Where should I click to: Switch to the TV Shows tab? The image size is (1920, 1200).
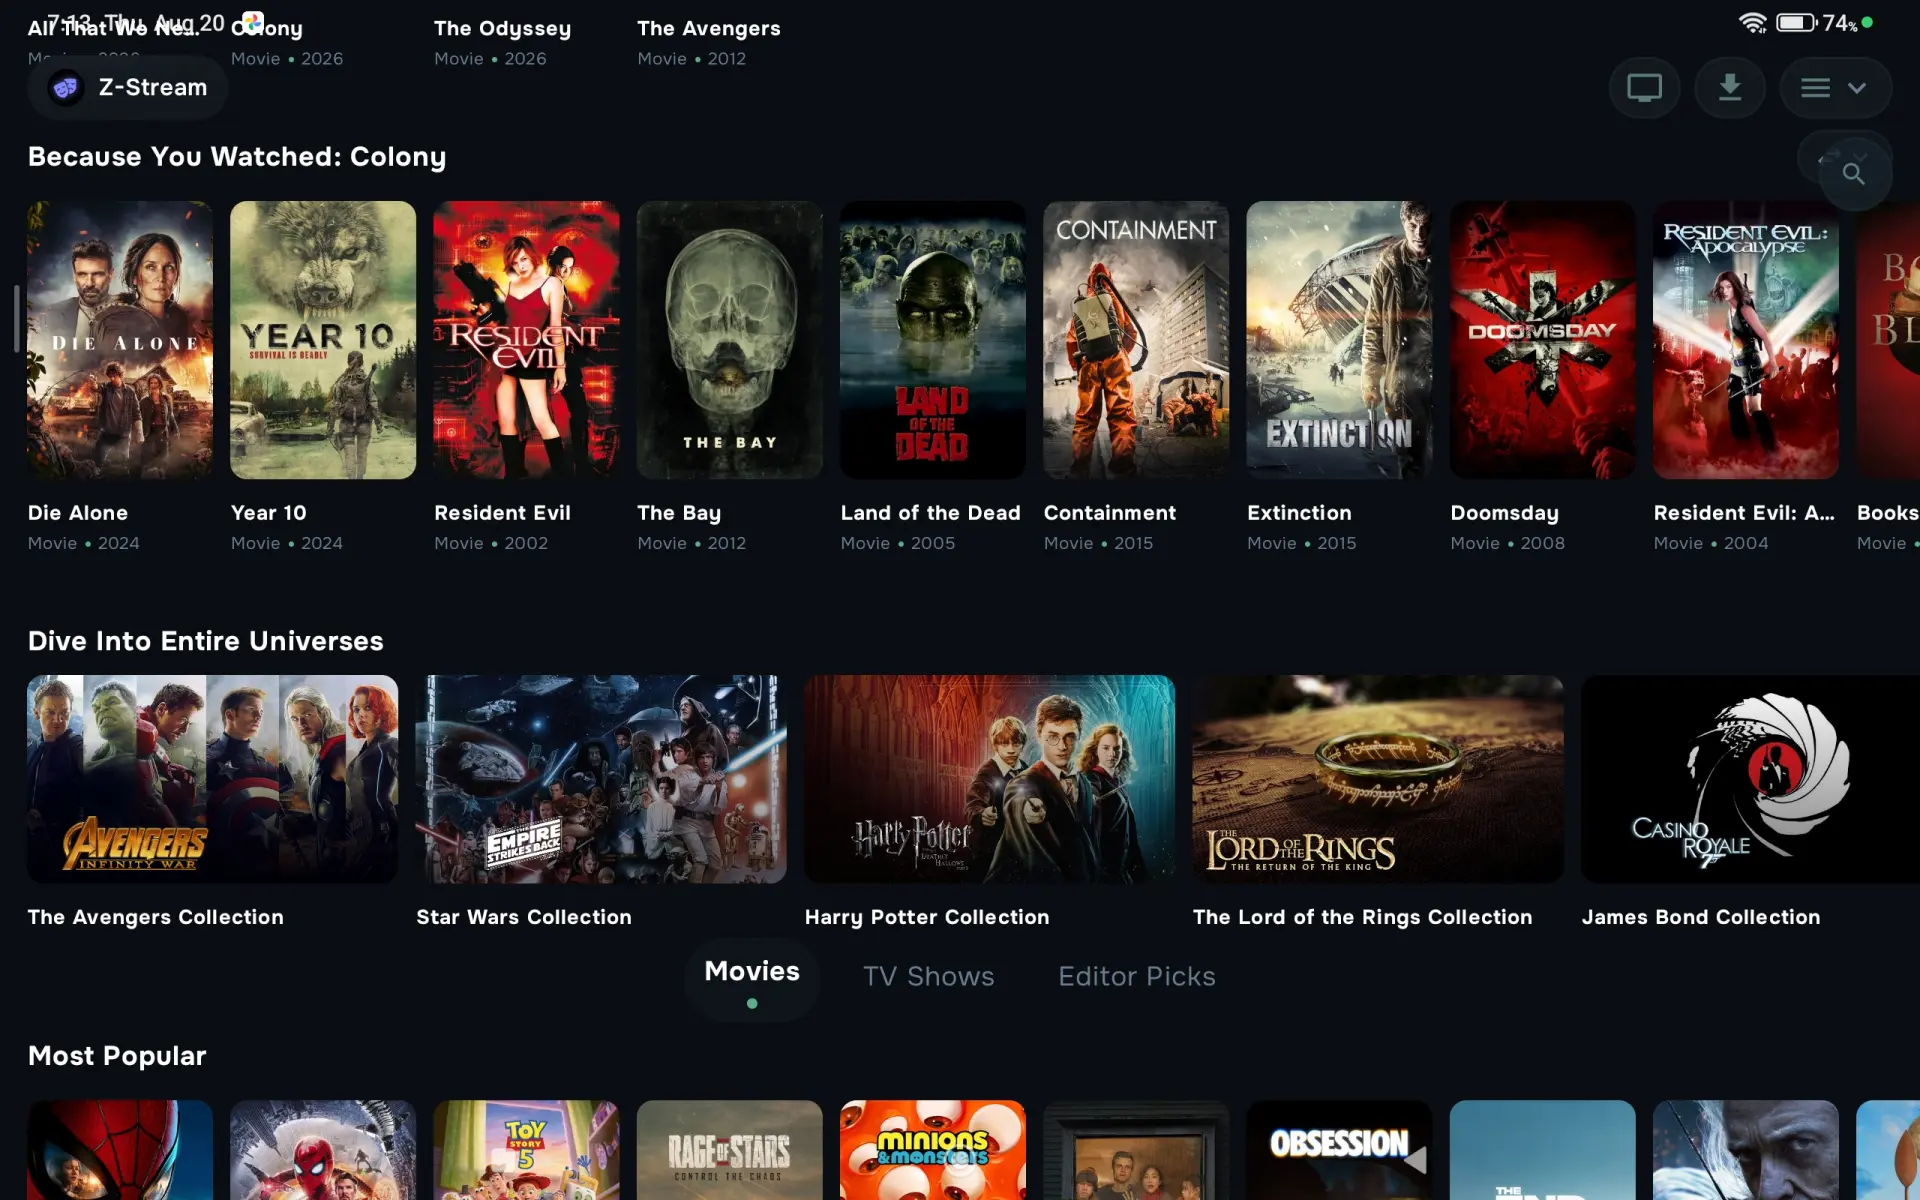click(x=929, y=976)
